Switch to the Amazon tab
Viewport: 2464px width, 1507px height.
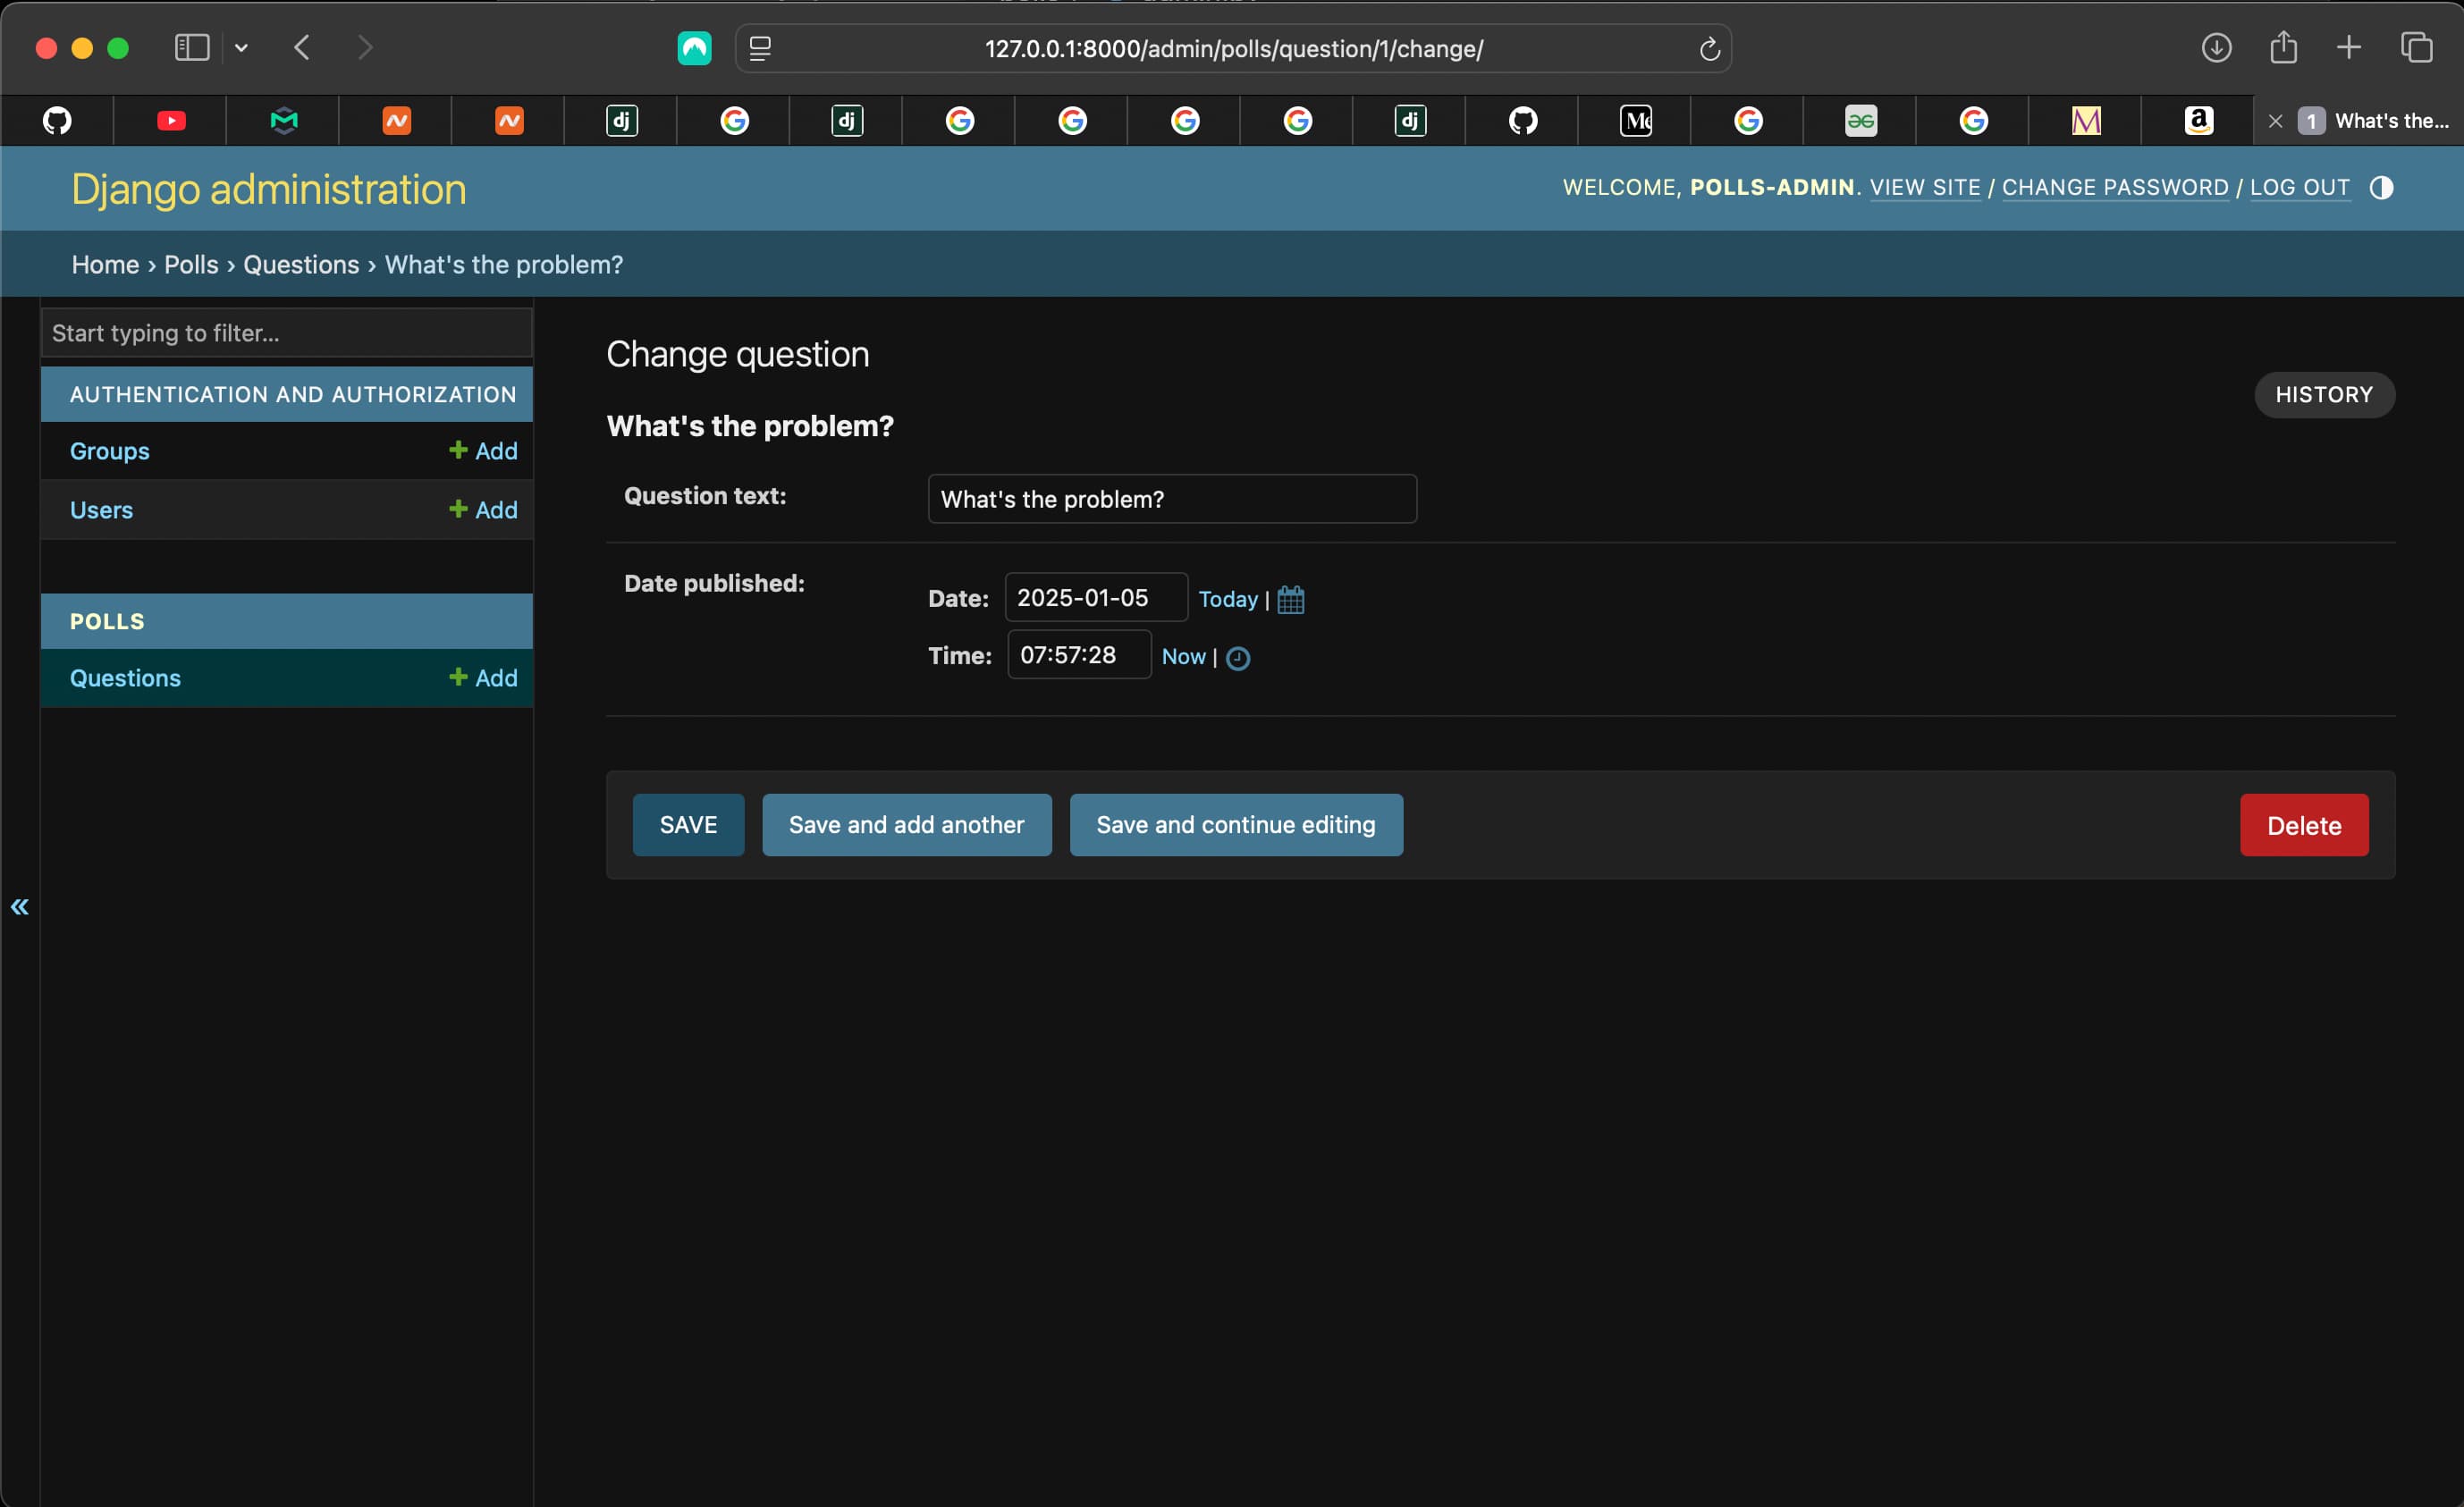[x=2198, y=121]
